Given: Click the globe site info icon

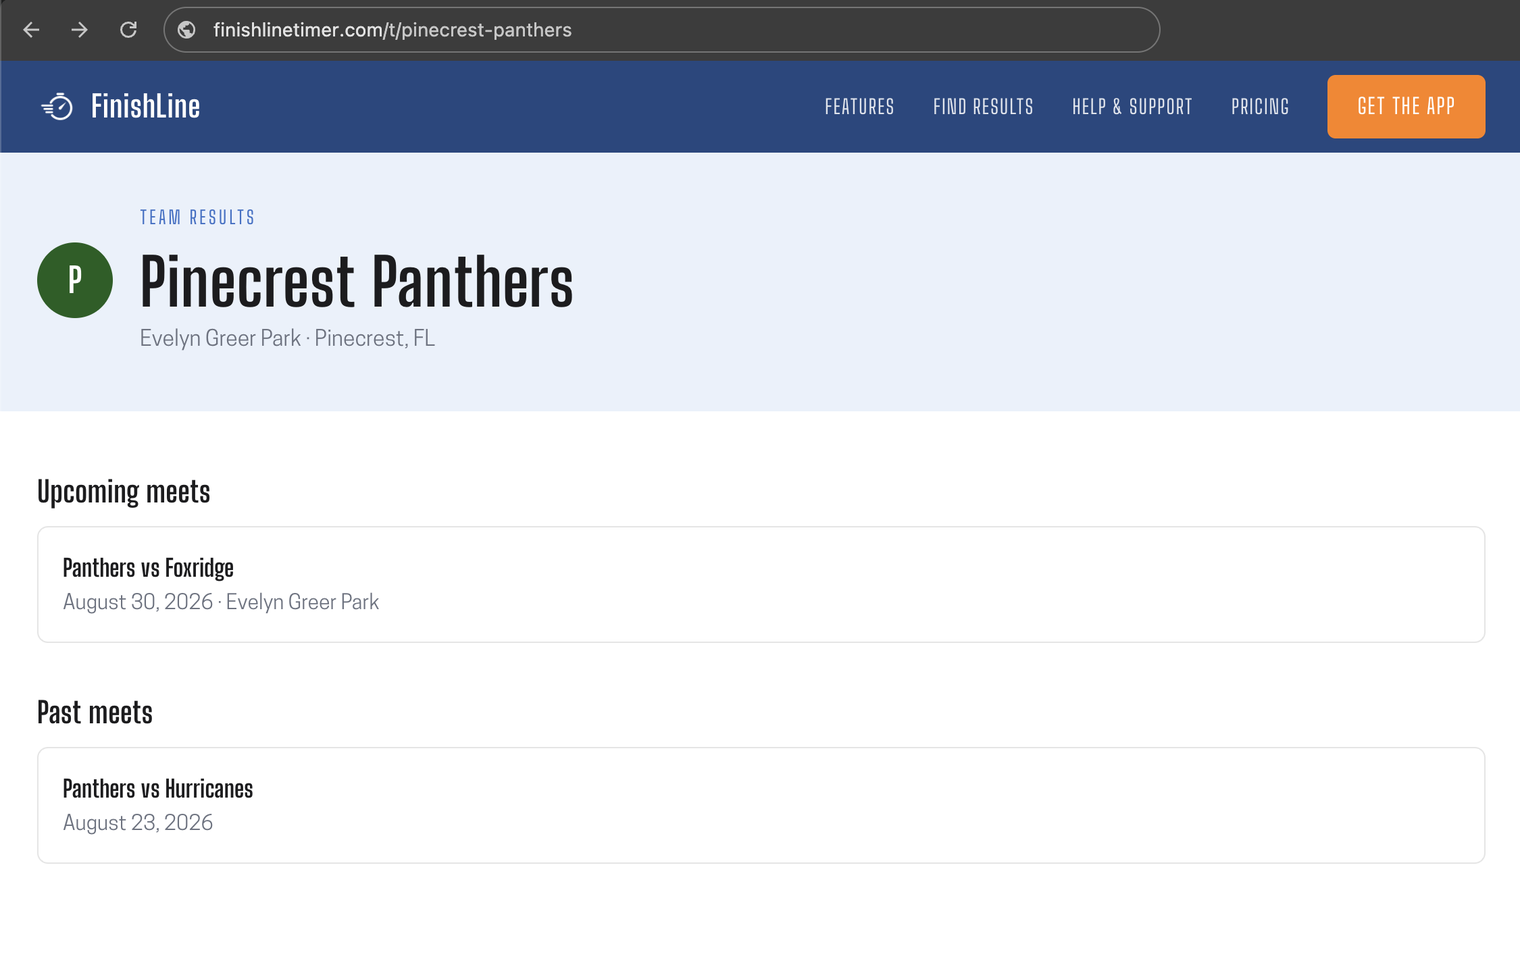Looking at the screenshot, I should pos(187,30).
